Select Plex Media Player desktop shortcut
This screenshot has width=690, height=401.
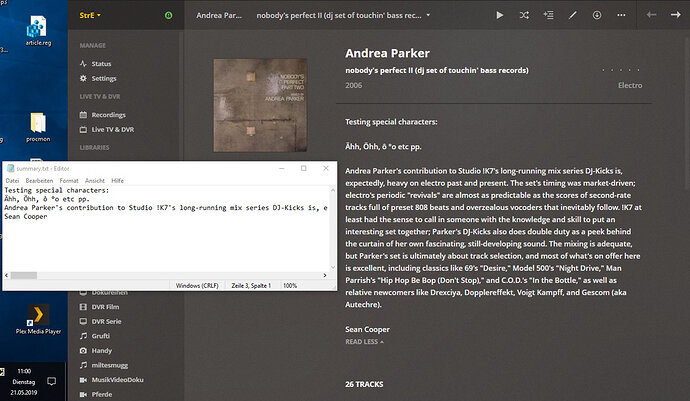point(38,320)
